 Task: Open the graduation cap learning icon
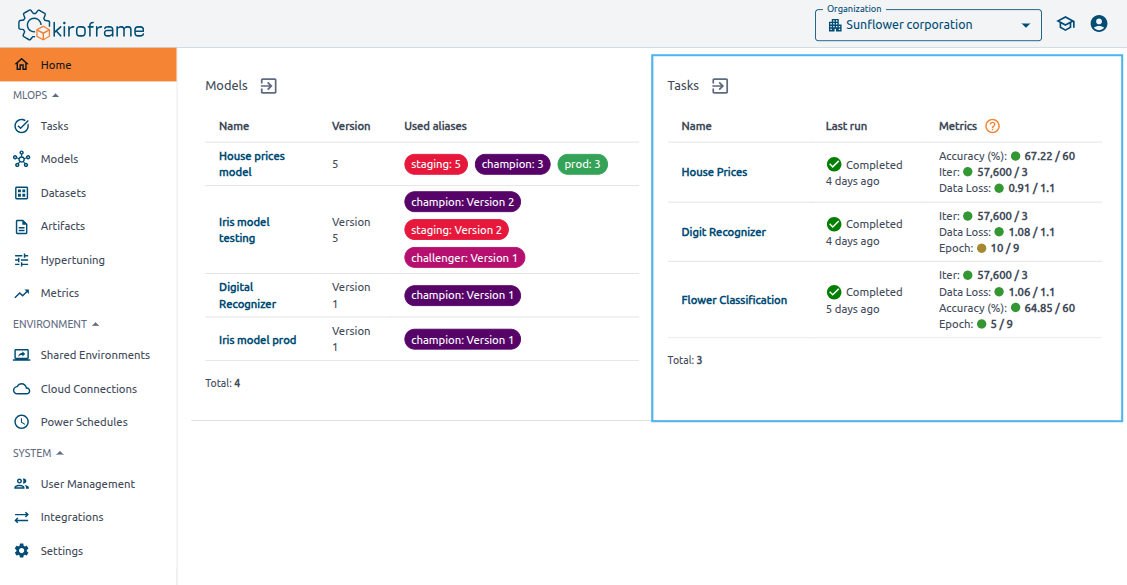1066,24
